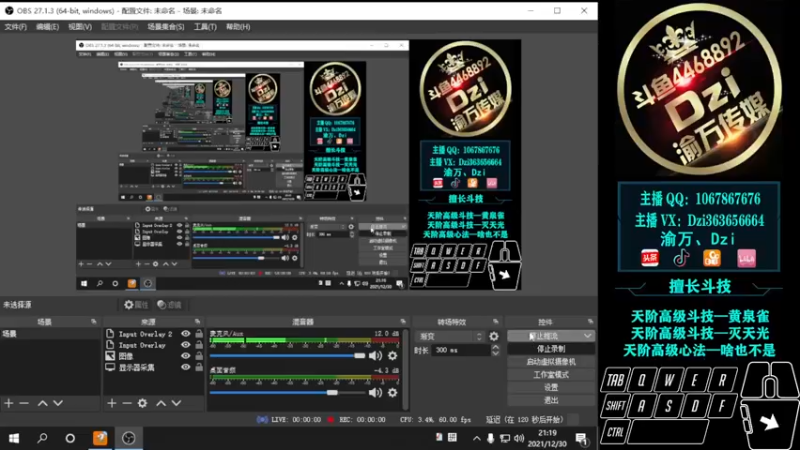Toggle lock on 图像 source

coord(199,356)
